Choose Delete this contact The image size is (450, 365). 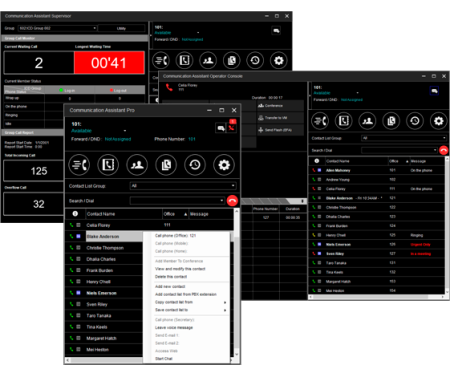pos(171,277)
